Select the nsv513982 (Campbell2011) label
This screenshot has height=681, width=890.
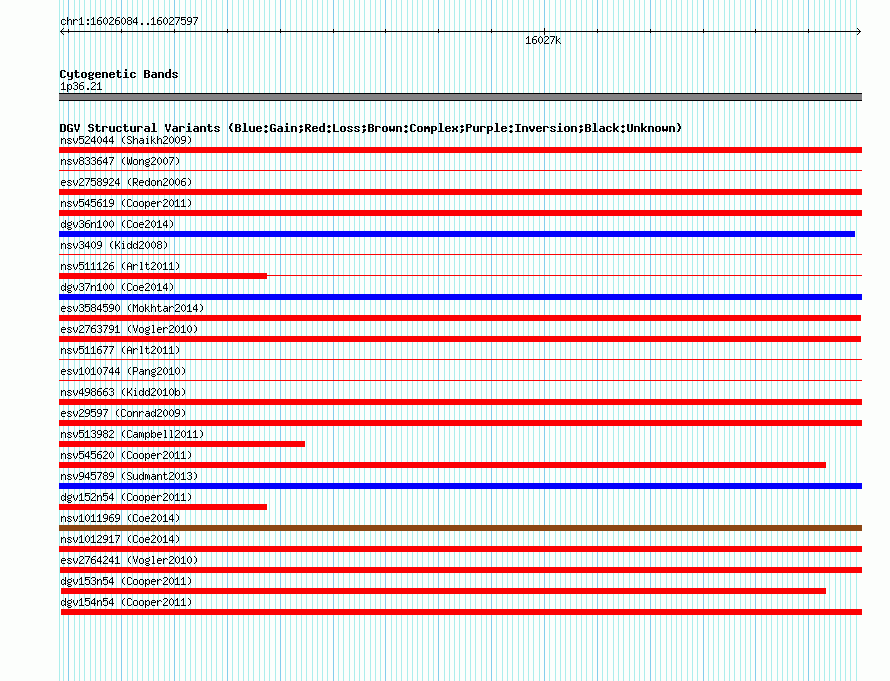pyautogui.click(x=132, y=434)
